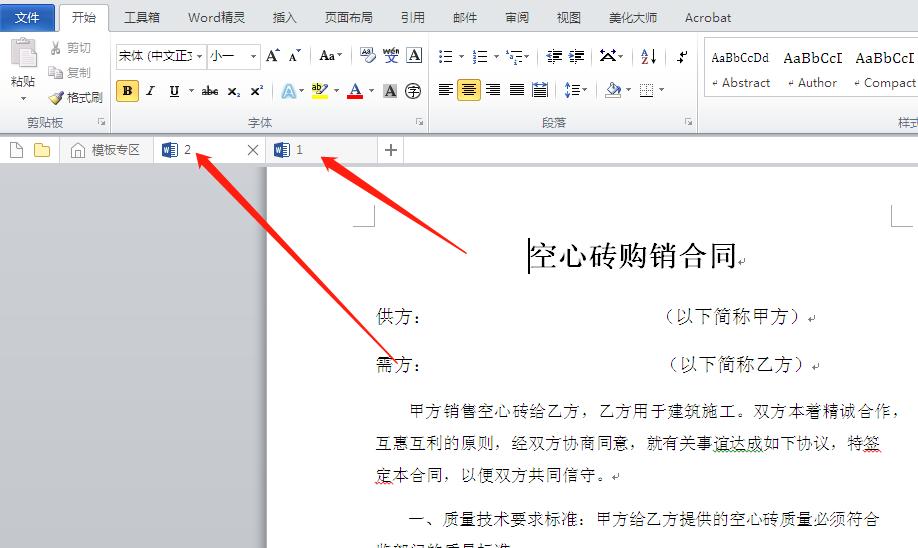Open highlight color dropdown arrow
Image resolution: width=918 pixels, height=548 pixels.
click(x=337, y=91)
